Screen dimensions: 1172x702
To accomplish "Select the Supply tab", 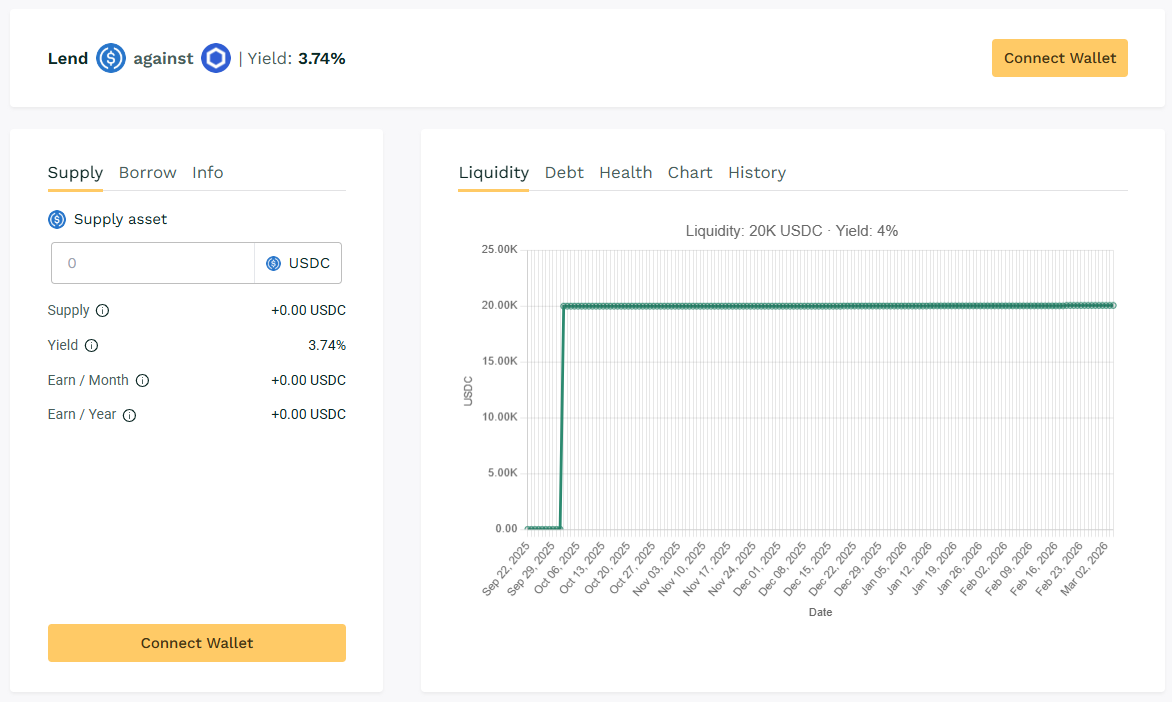I will click(75, 173).
